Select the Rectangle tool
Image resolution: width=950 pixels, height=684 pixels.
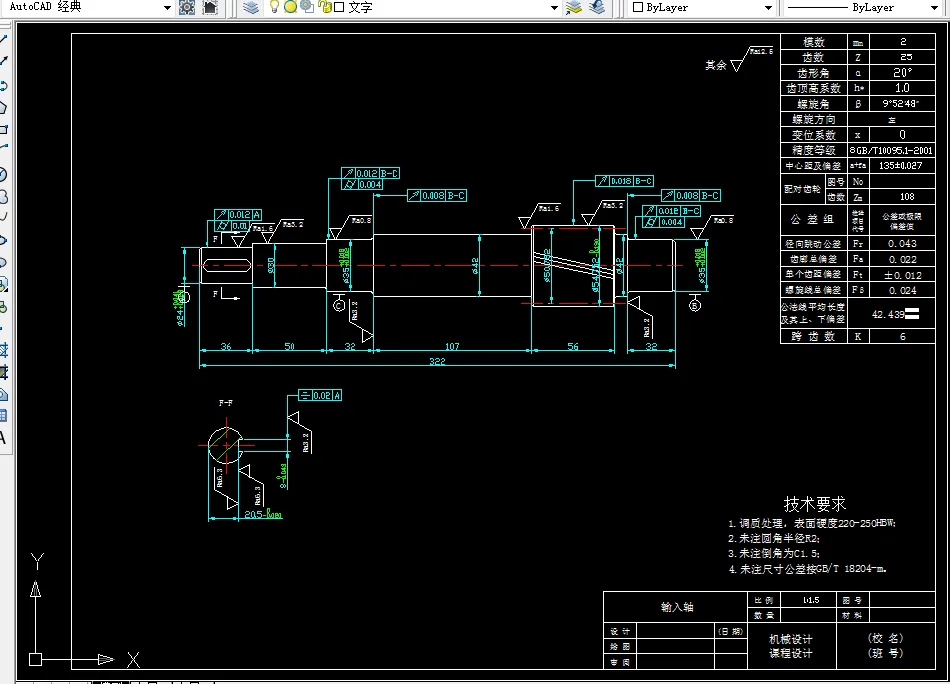pyautogui.click(x=3, y=129)
